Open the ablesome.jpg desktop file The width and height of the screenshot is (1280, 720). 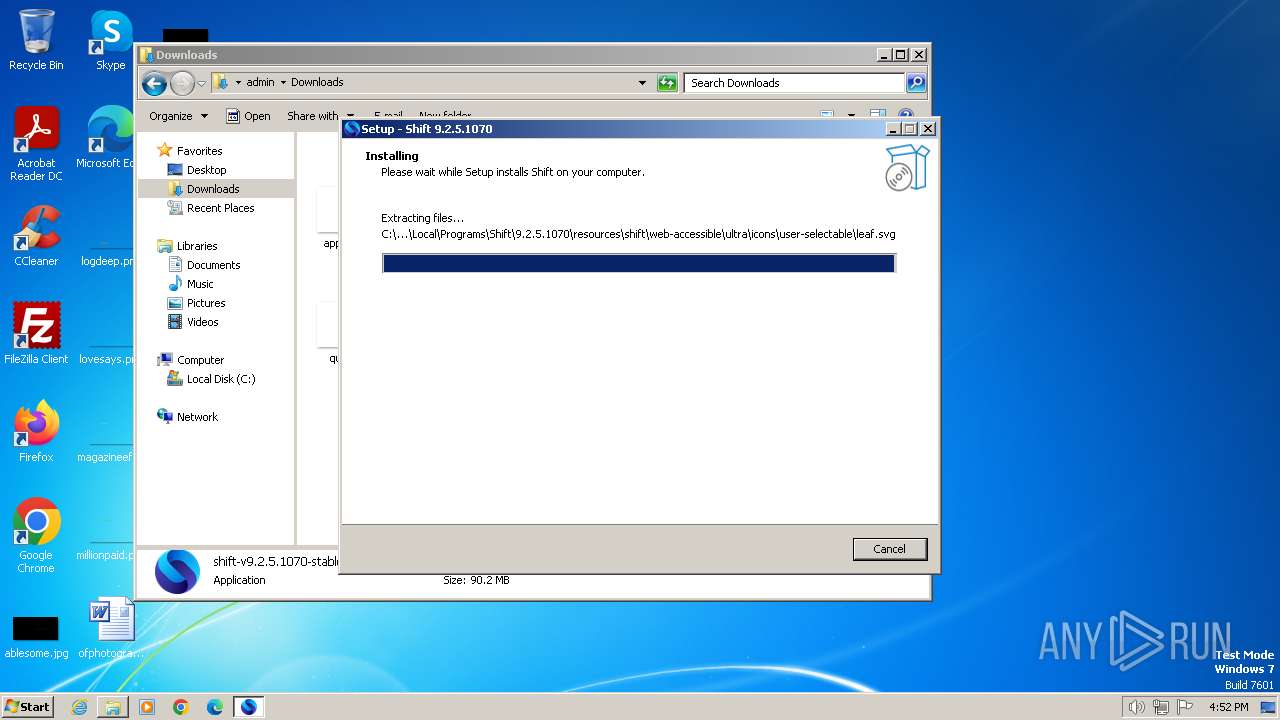point(36,637)
